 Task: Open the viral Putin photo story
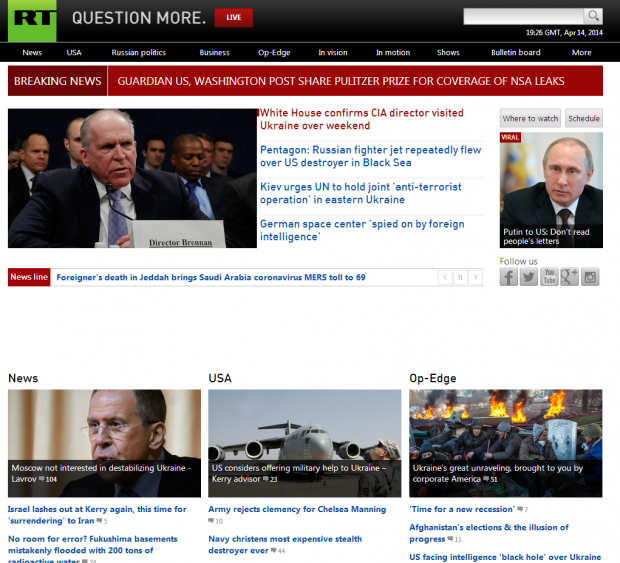pyautogui.click(x=551, y=190)
